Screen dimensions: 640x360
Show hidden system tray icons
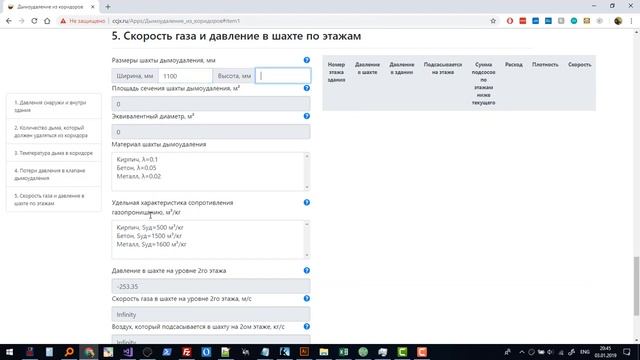click(x=522, y=352)
